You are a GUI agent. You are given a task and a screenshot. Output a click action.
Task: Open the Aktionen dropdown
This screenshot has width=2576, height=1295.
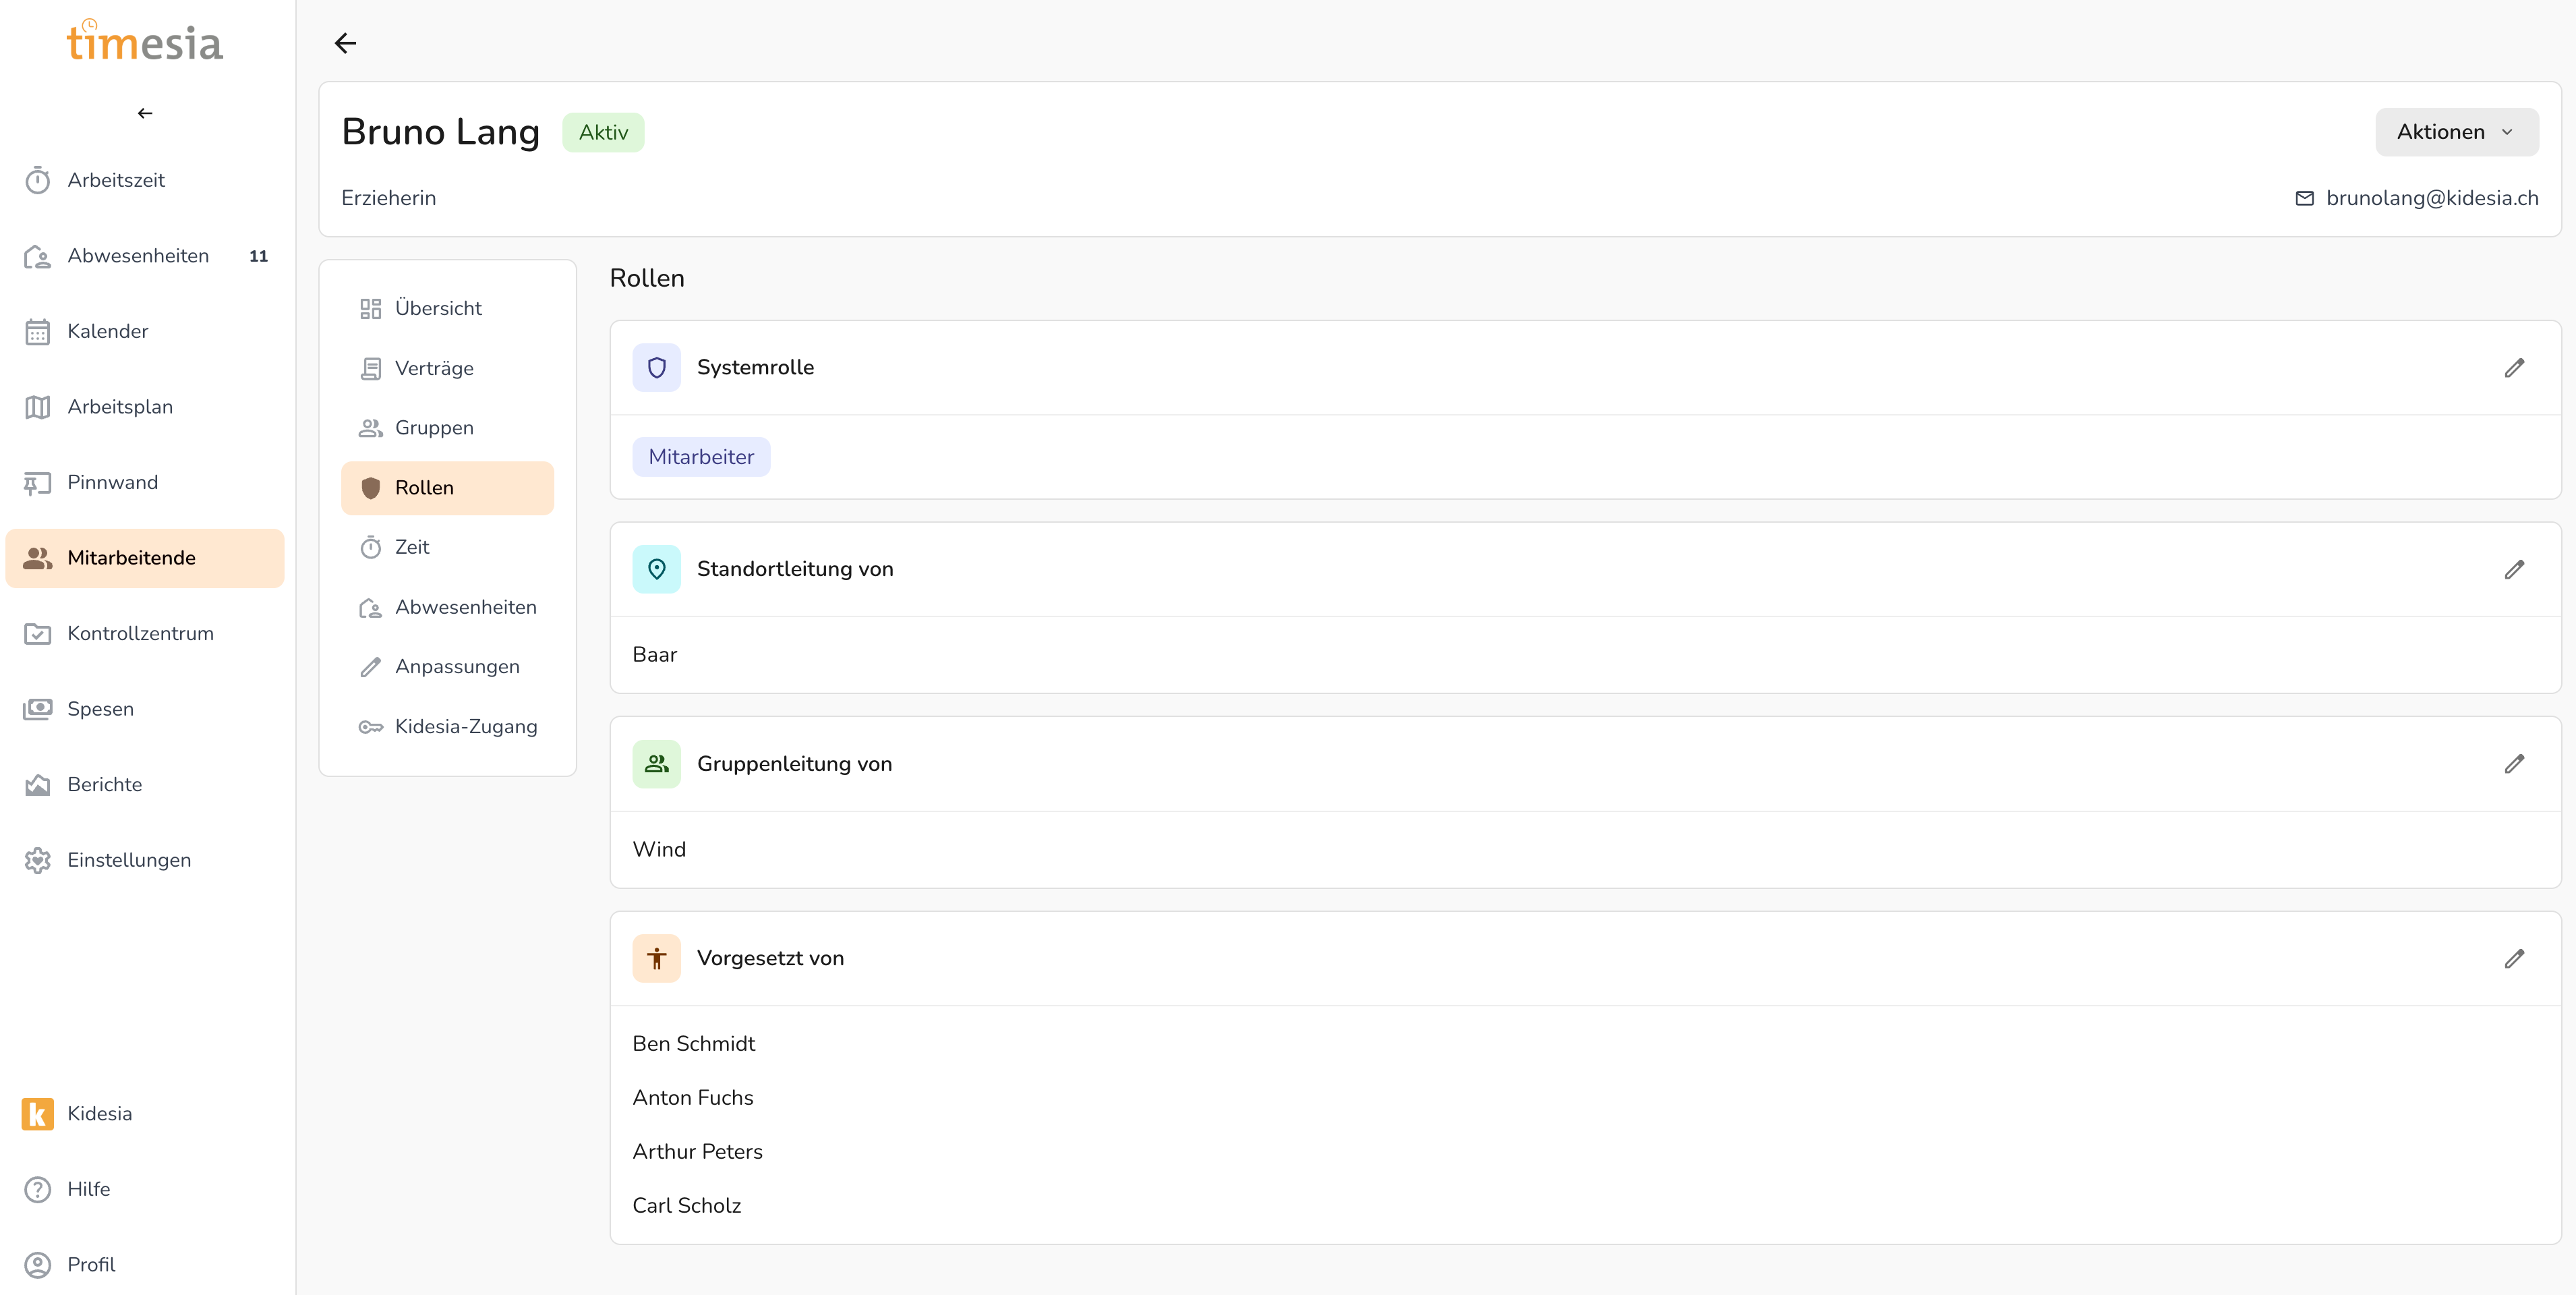2455,132
